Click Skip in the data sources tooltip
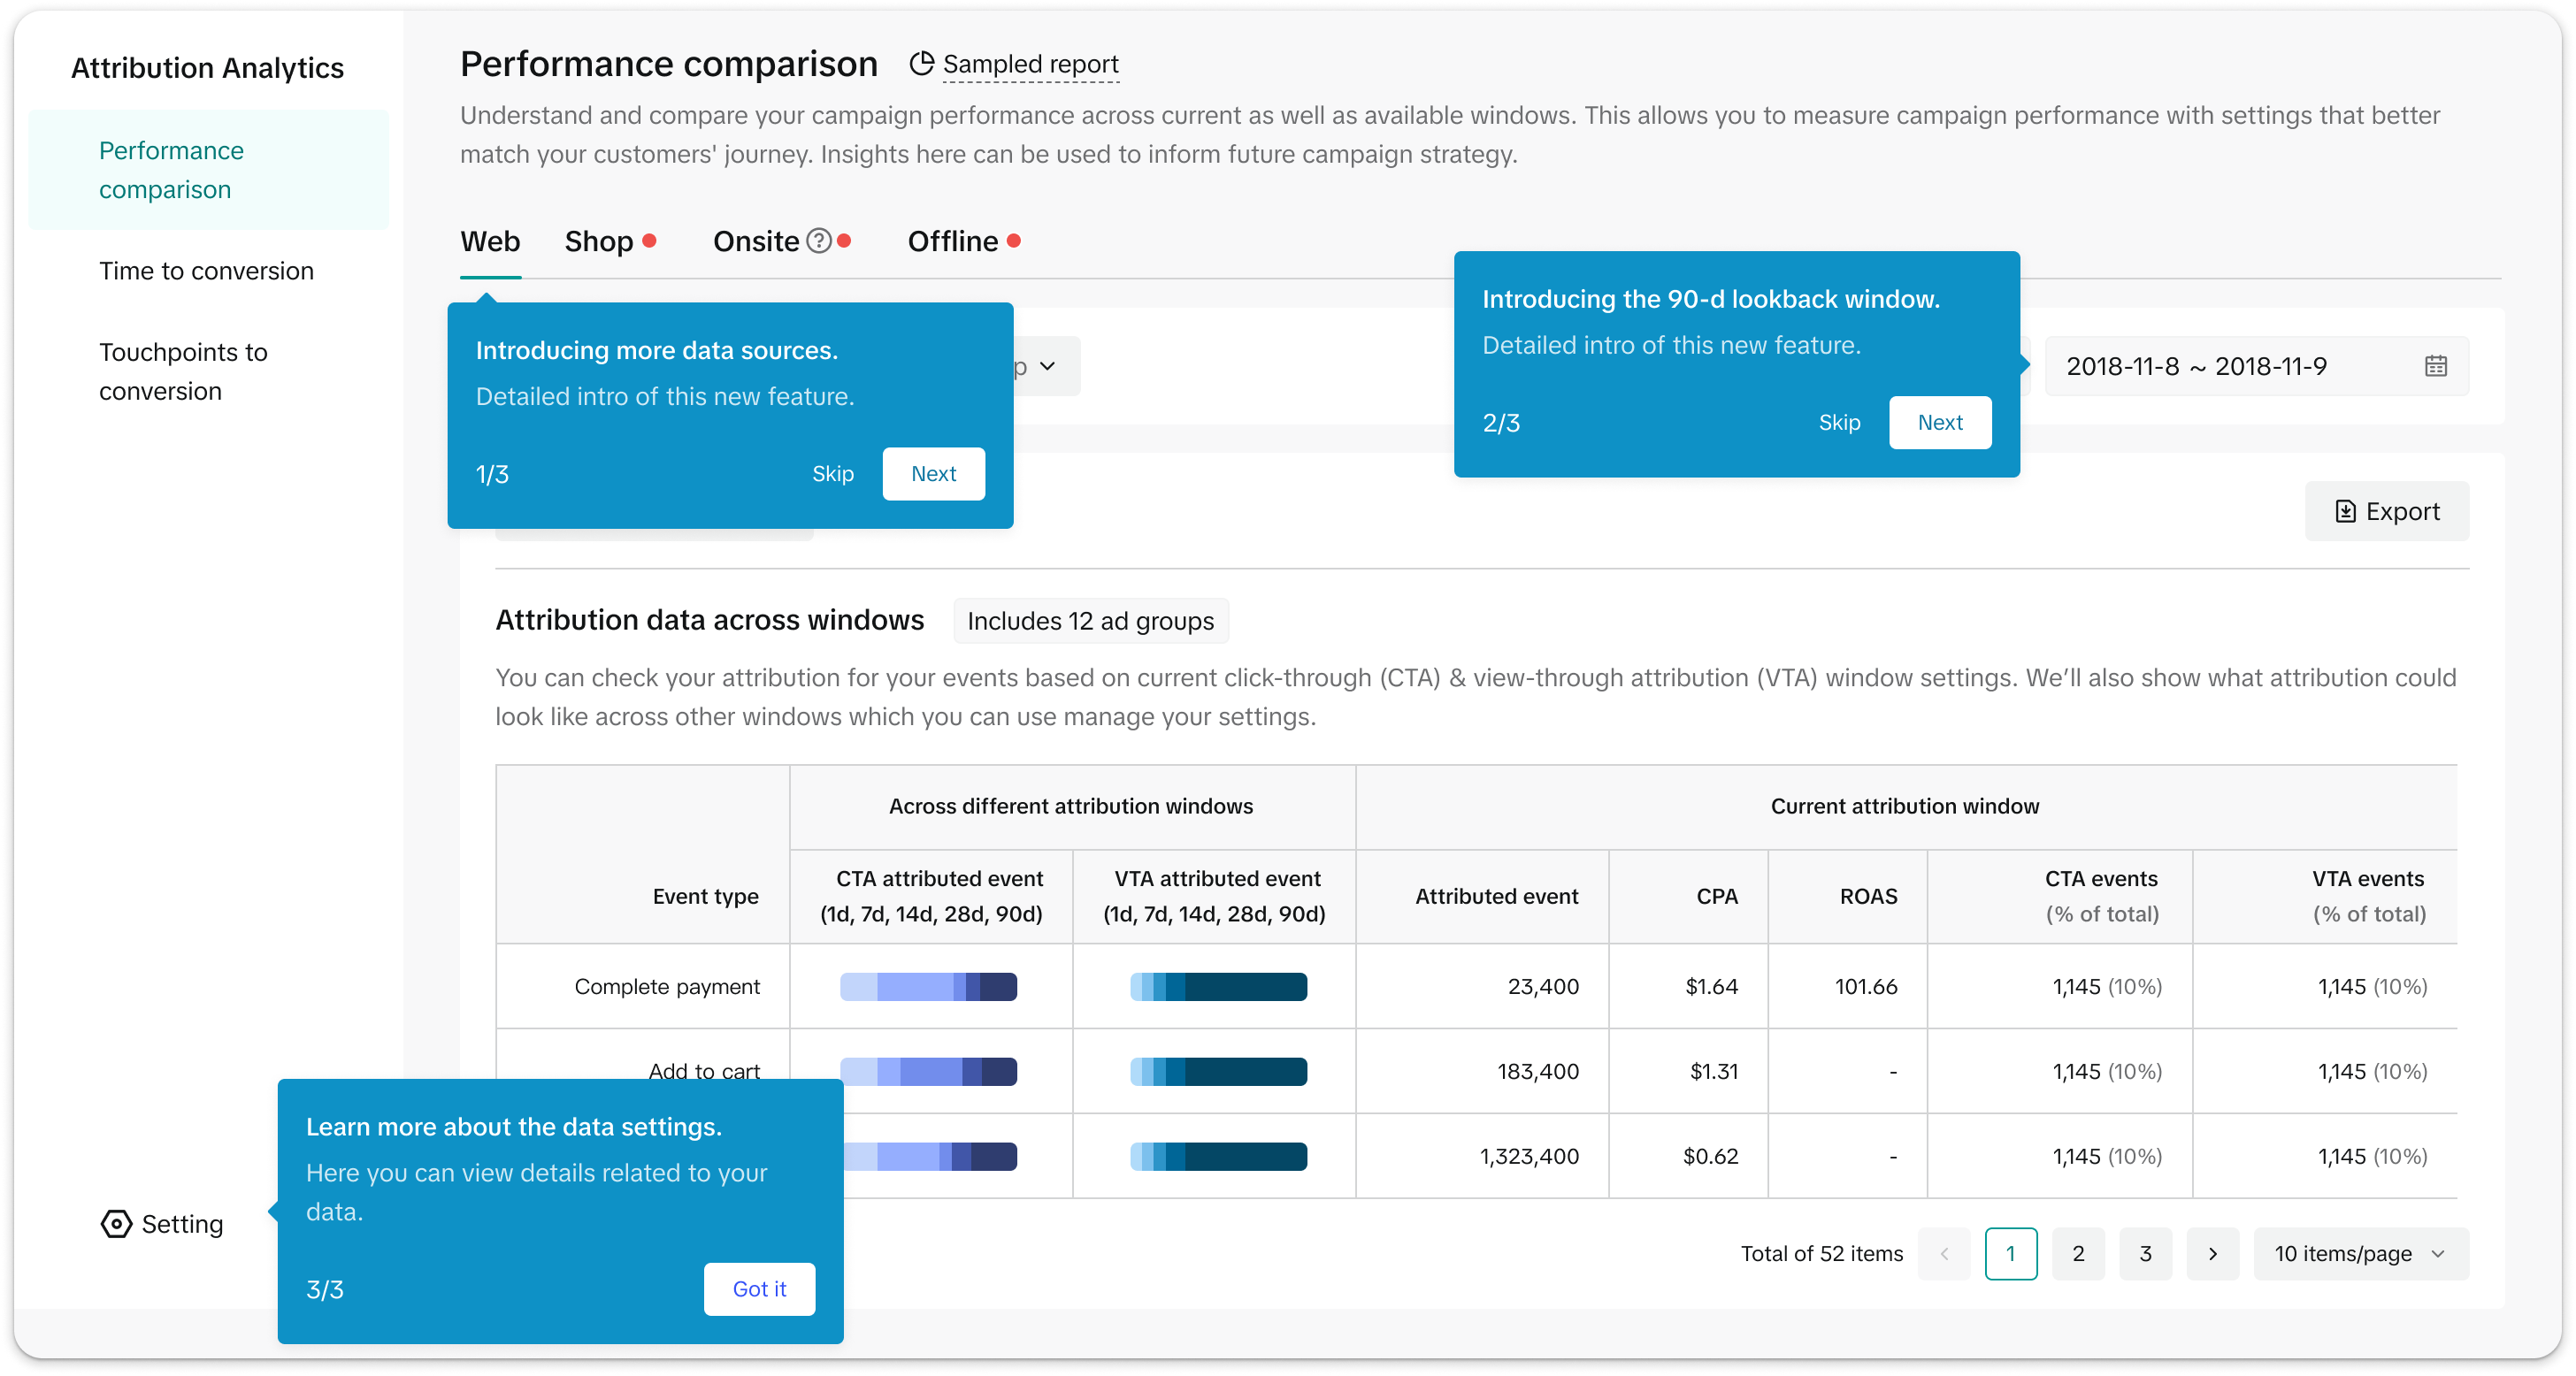 pos(832,474)
